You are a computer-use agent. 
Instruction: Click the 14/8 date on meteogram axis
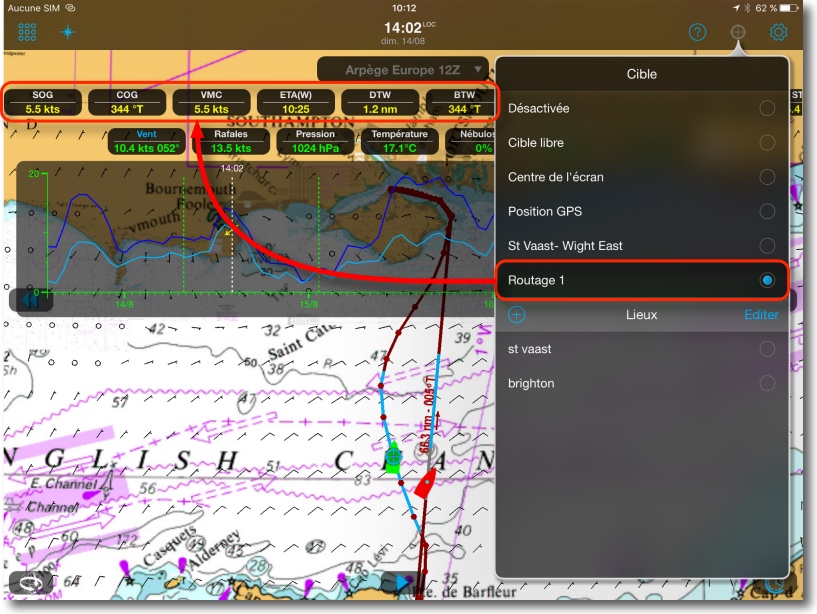click(124, 304)
